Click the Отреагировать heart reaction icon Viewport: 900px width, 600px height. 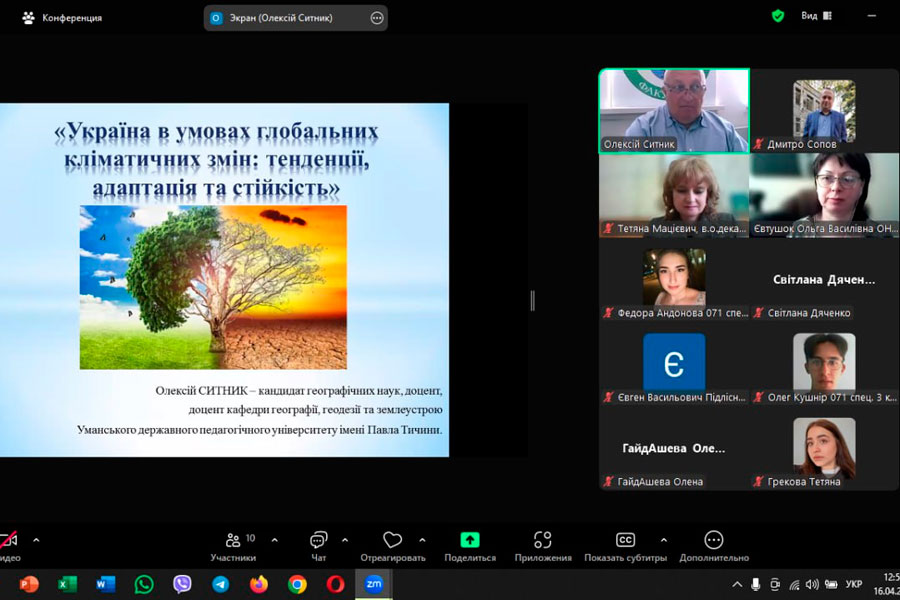[392, 541]
